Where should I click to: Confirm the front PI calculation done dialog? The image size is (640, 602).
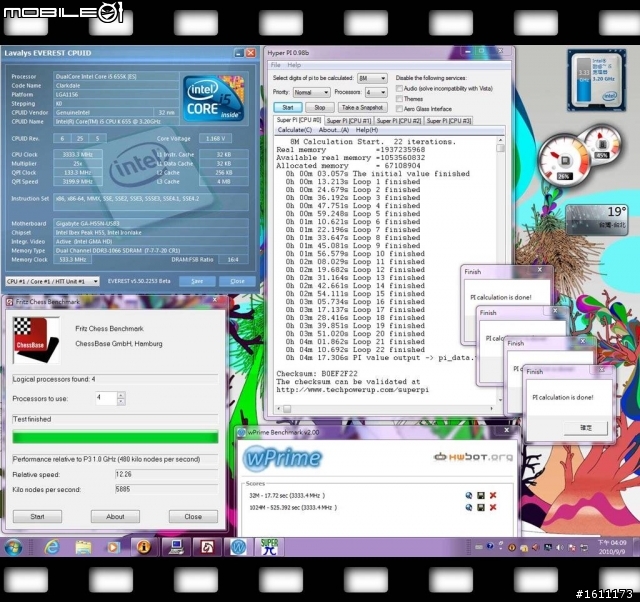point(586,428)
